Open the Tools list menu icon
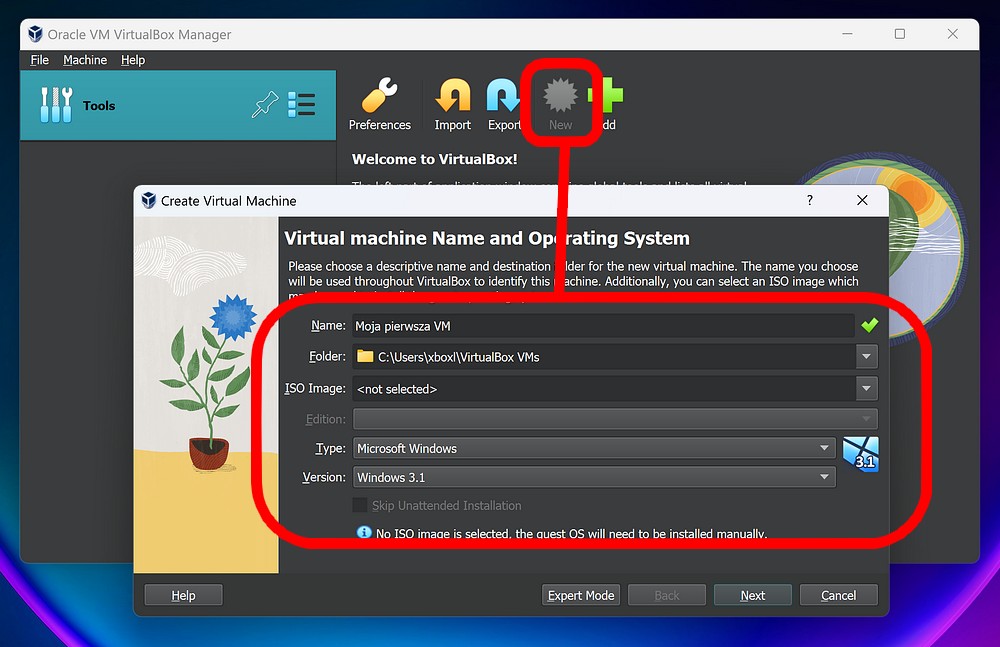 [x=301, y=105]
